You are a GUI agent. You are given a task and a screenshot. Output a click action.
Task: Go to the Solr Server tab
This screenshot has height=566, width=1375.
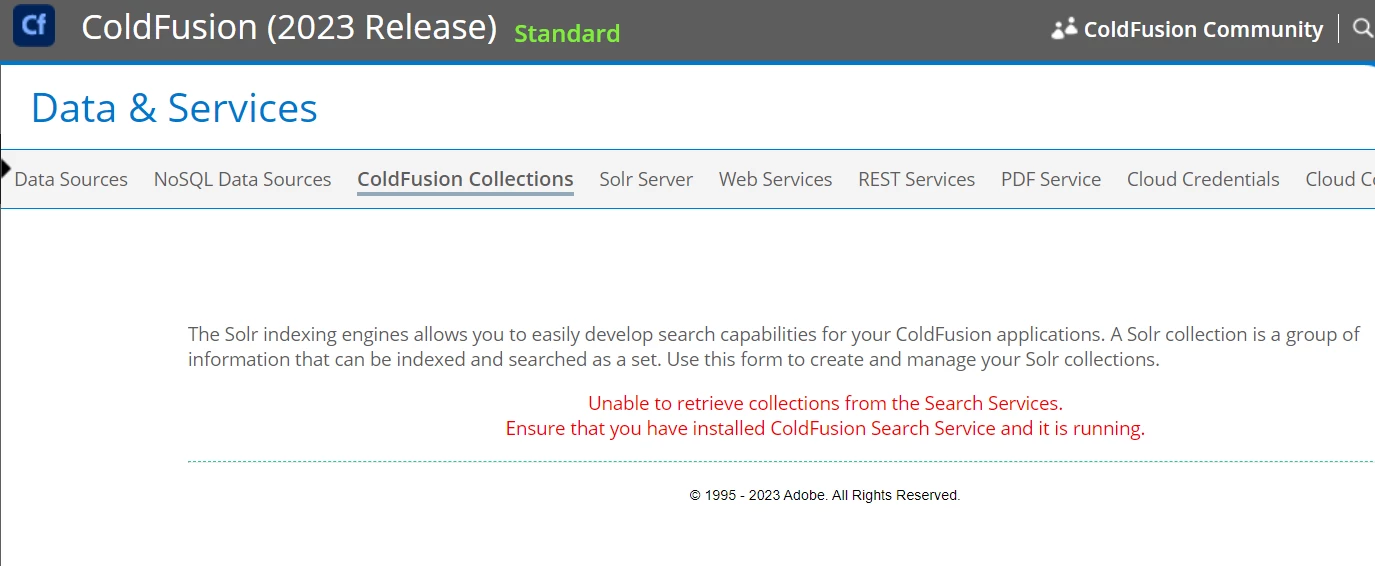(x=646, y=179)
